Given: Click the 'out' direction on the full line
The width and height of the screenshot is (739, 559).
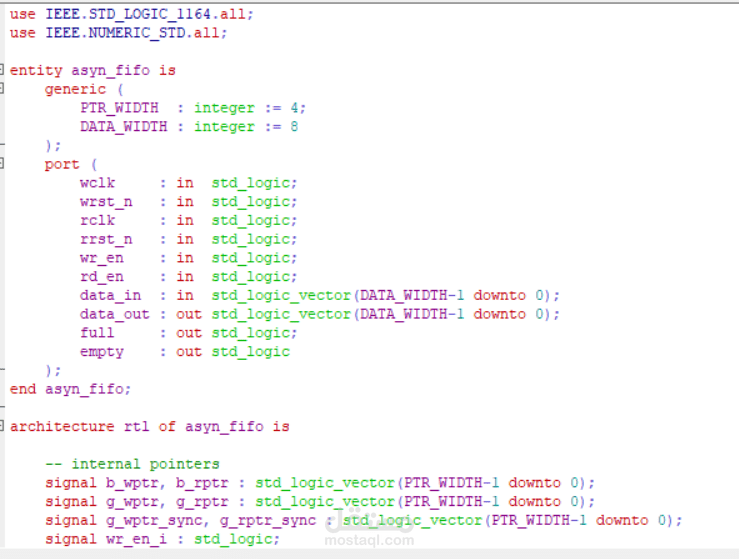Looking at the screenshot, I should click(x=189, y=333).
